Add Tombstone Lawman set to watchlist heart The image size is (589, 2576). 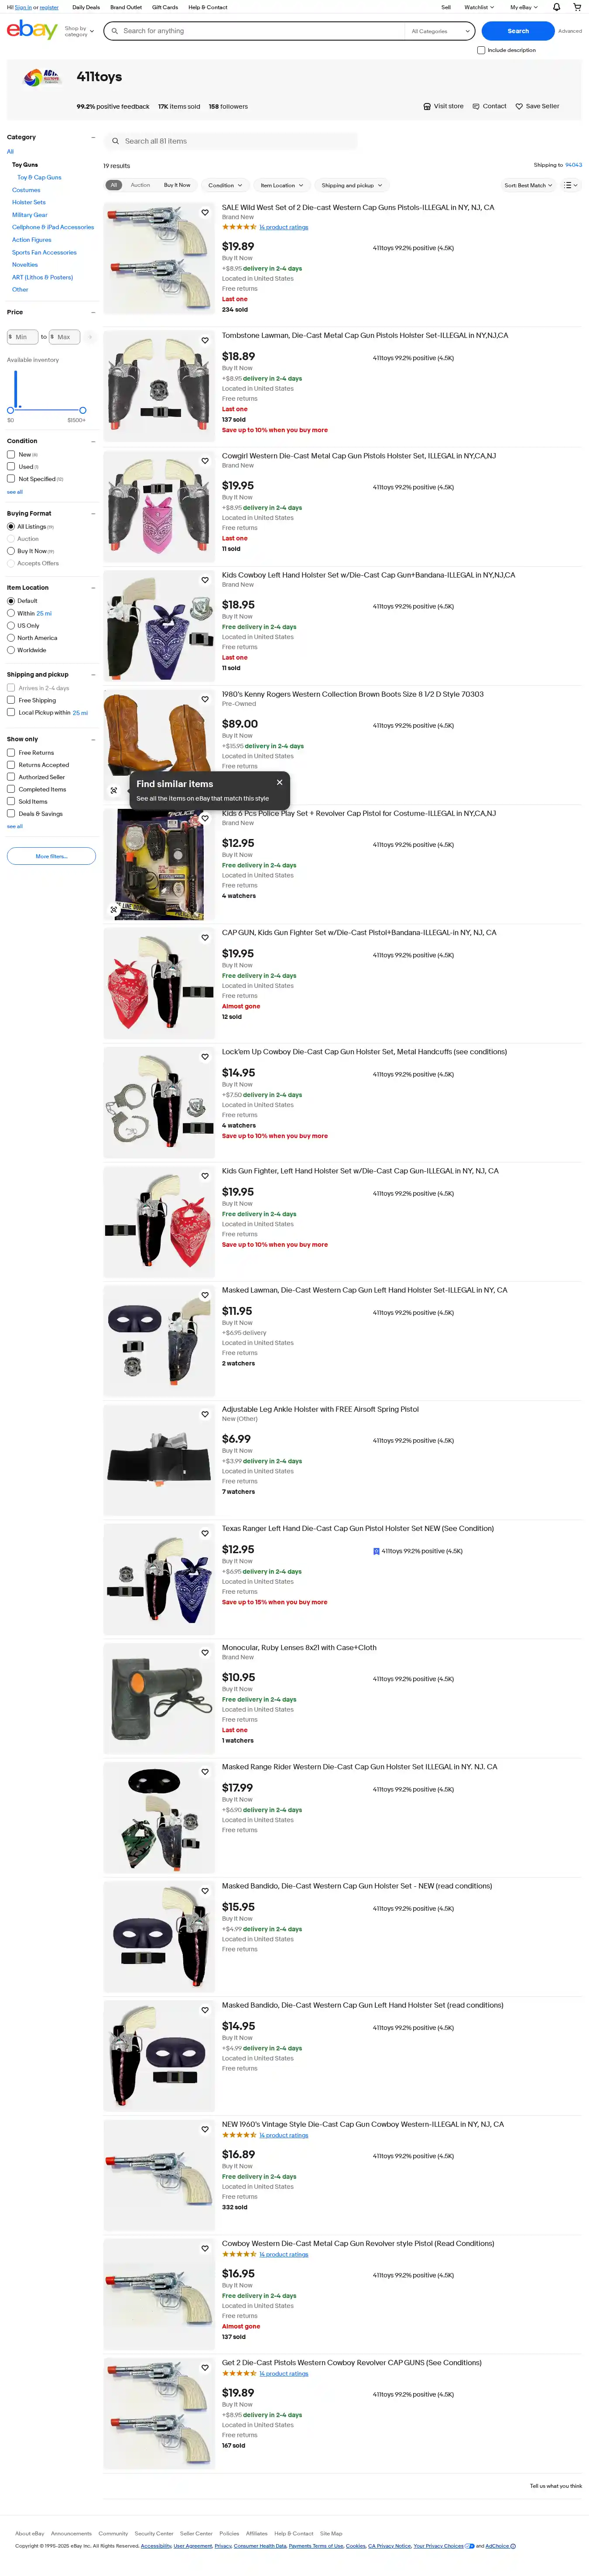coord(205,340)
